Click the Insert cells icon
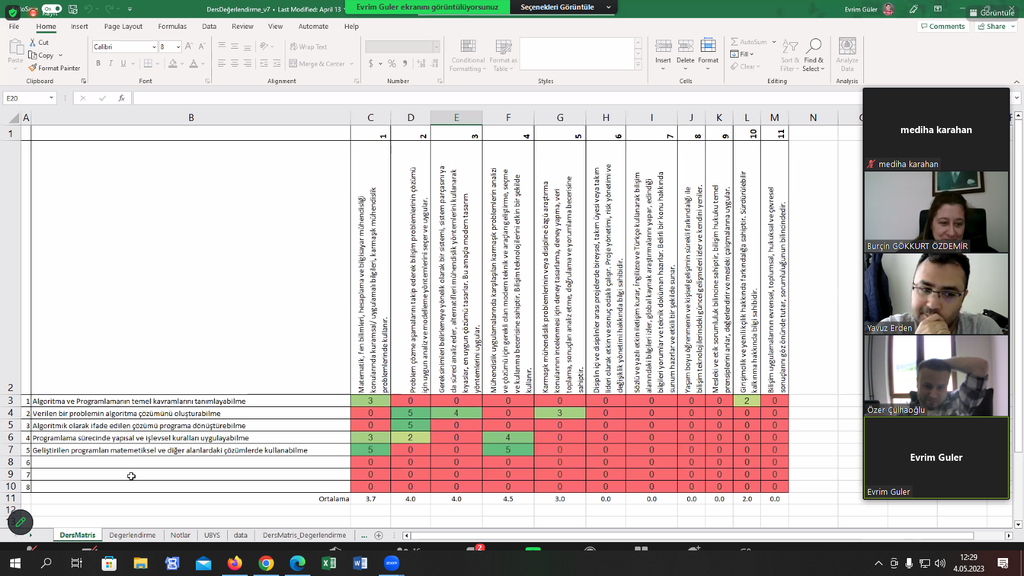This screenshot has height=576, width=1024. tap(663, 46)
